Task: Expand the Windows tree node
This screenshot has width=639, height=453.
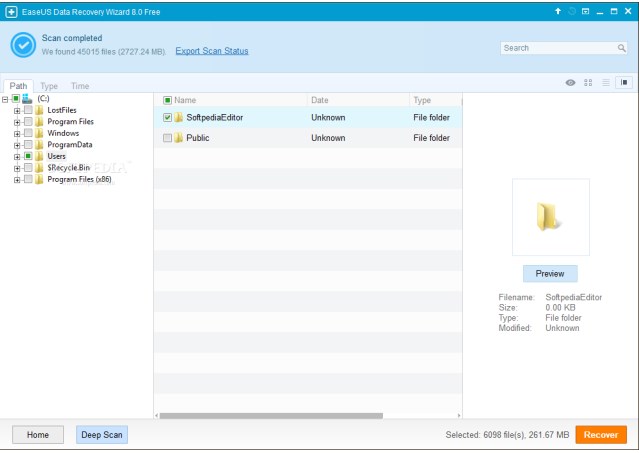Action: pyautogui.click(x=17, y=134)
